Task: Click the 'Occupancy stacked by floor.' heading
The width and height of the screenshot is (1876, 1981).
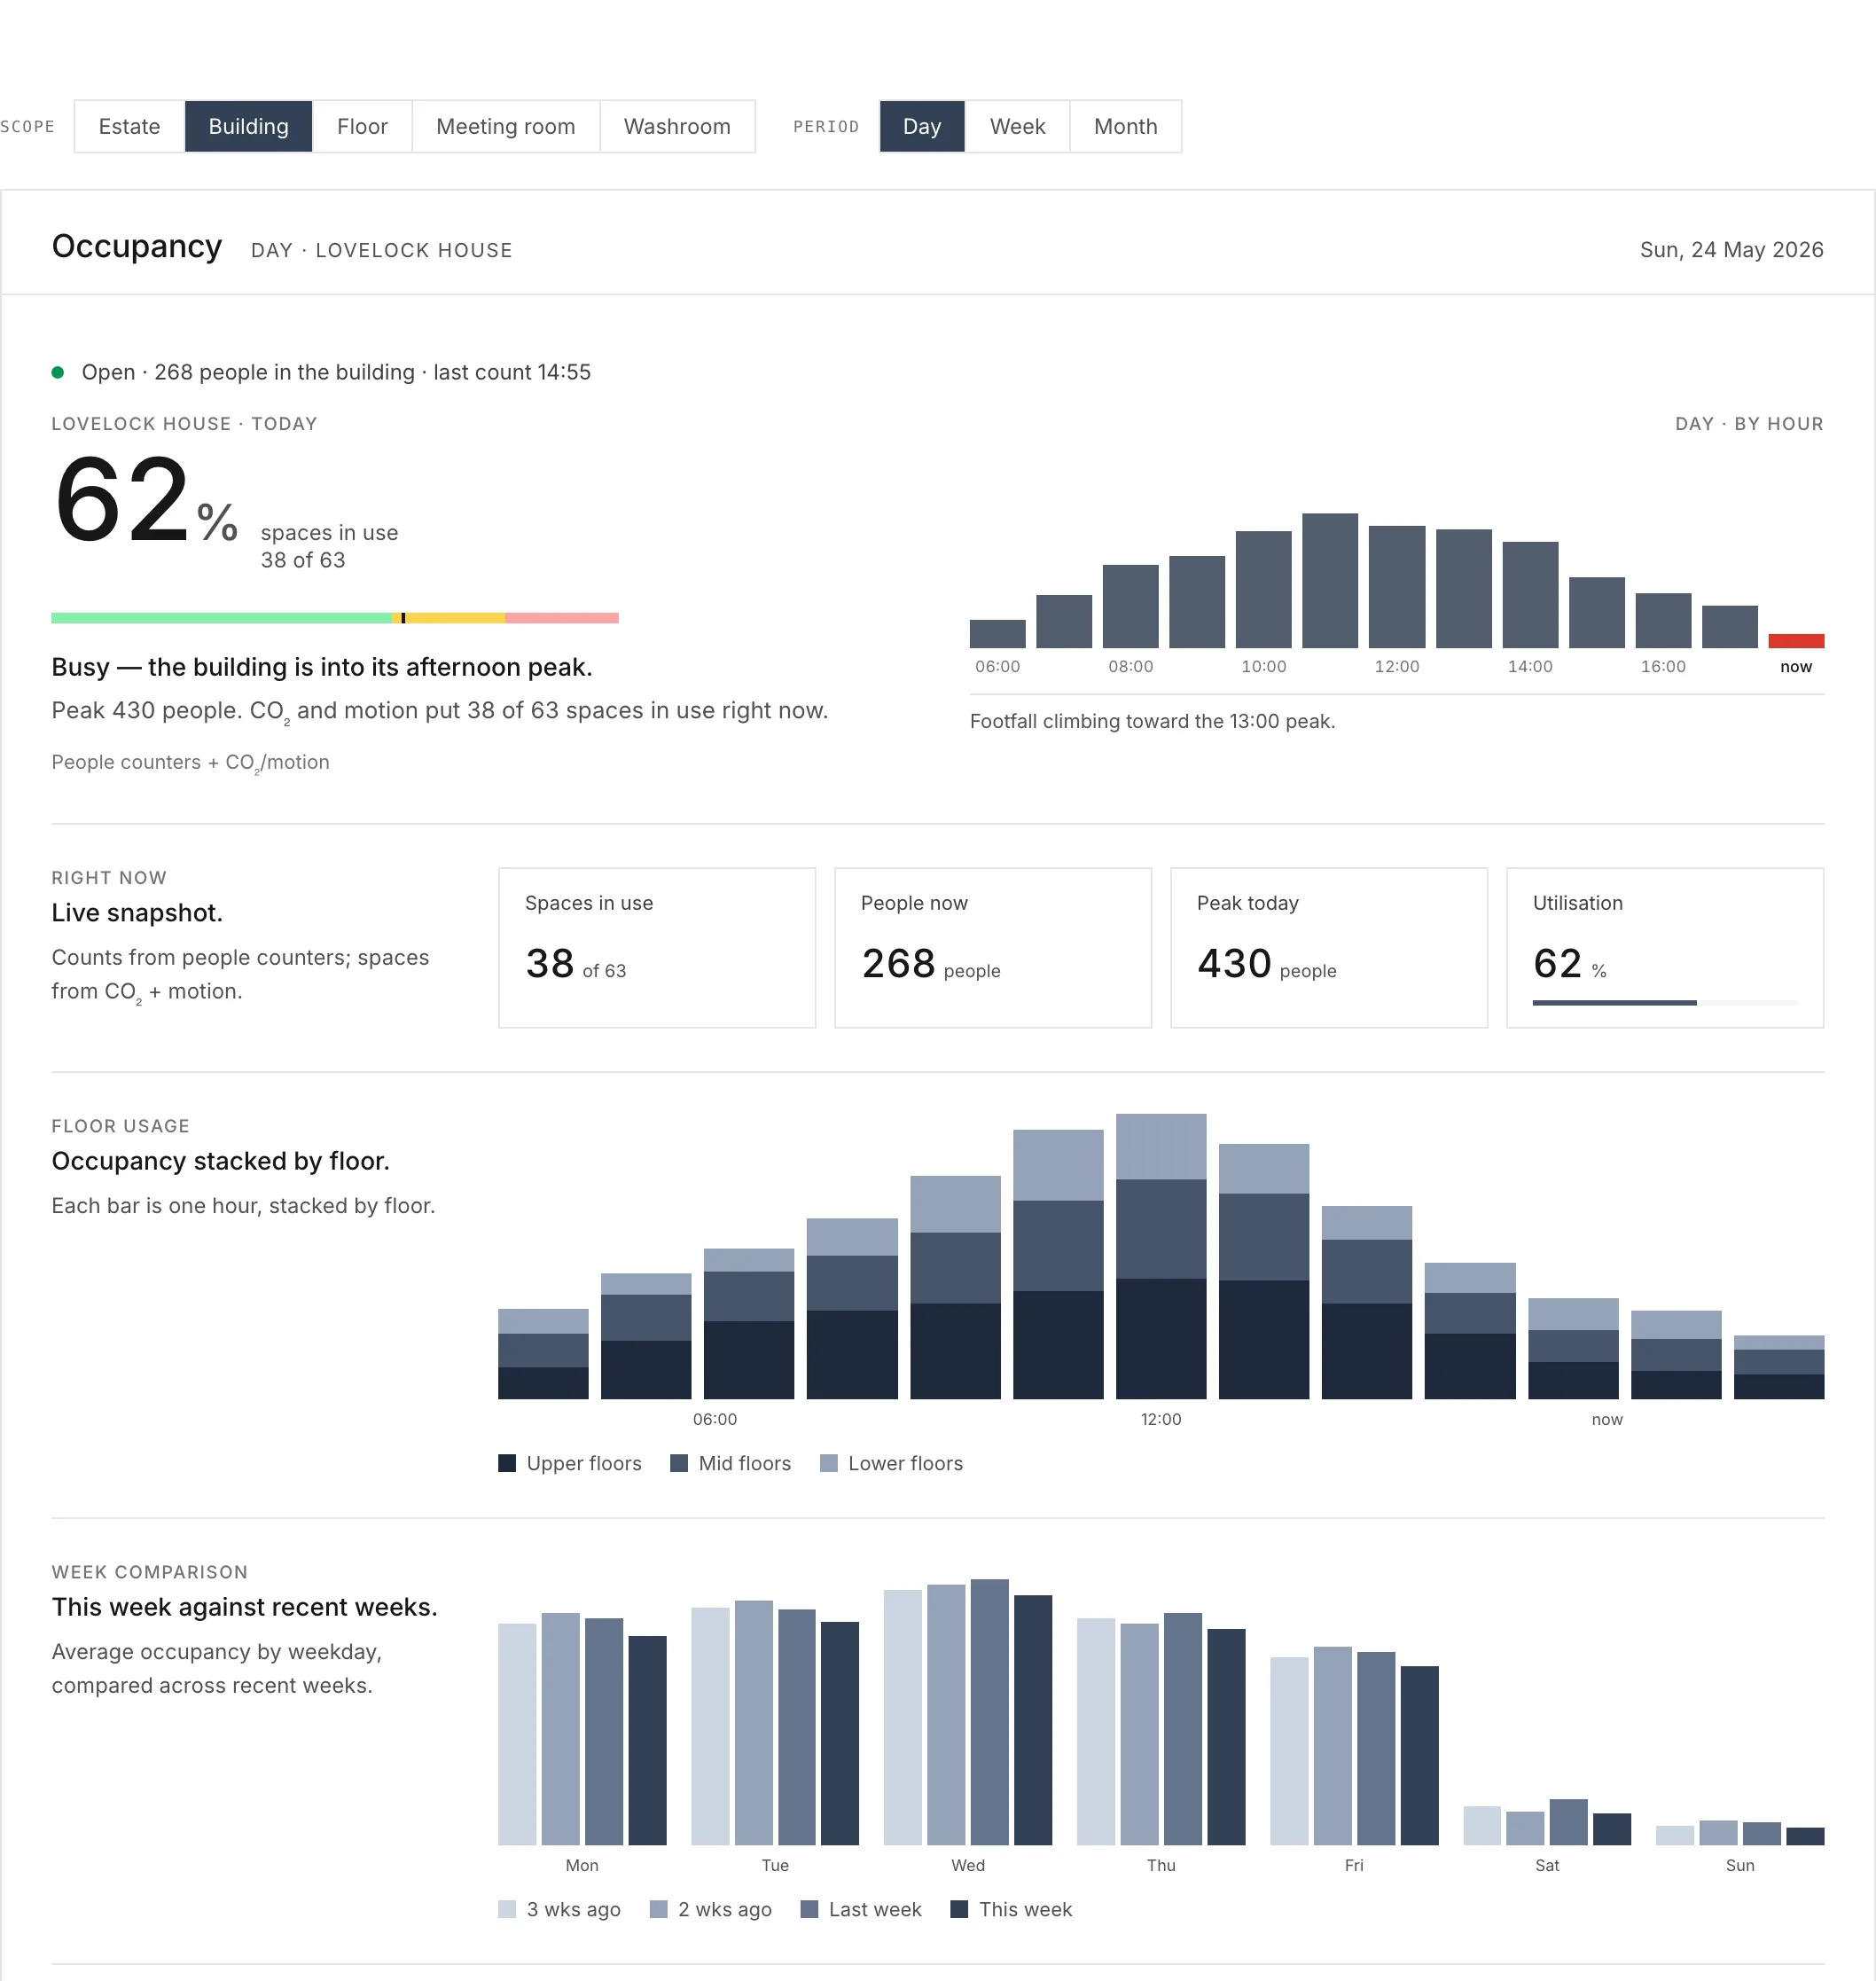Action: point(220,1161)
